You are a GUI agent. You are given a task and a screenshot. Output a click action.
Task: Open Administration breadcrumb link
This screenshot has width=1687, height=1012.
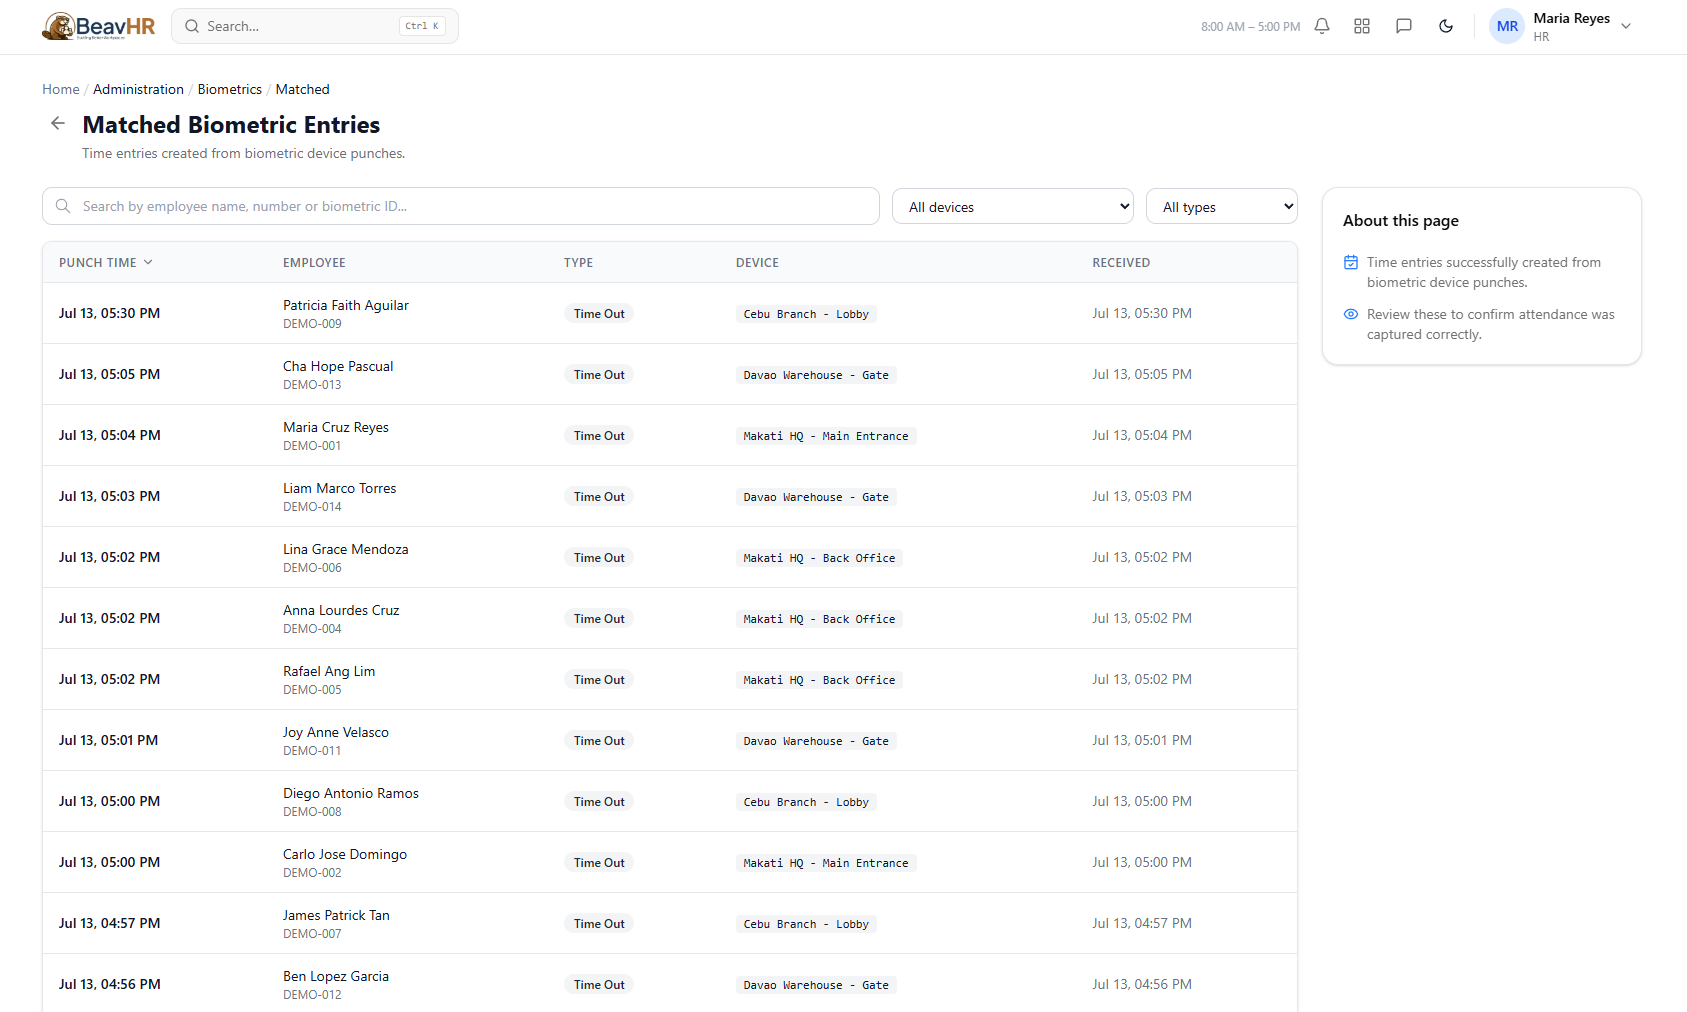tap(138, 89)
